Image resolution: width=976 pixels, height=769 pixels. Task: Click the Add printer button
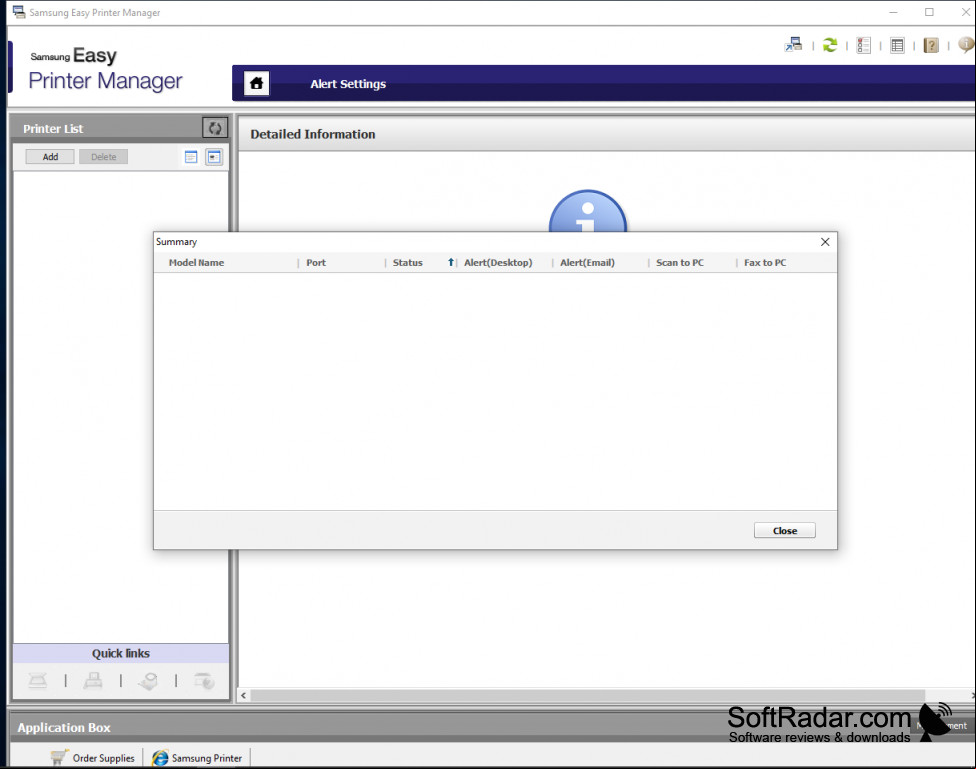(x=50, y=157)
